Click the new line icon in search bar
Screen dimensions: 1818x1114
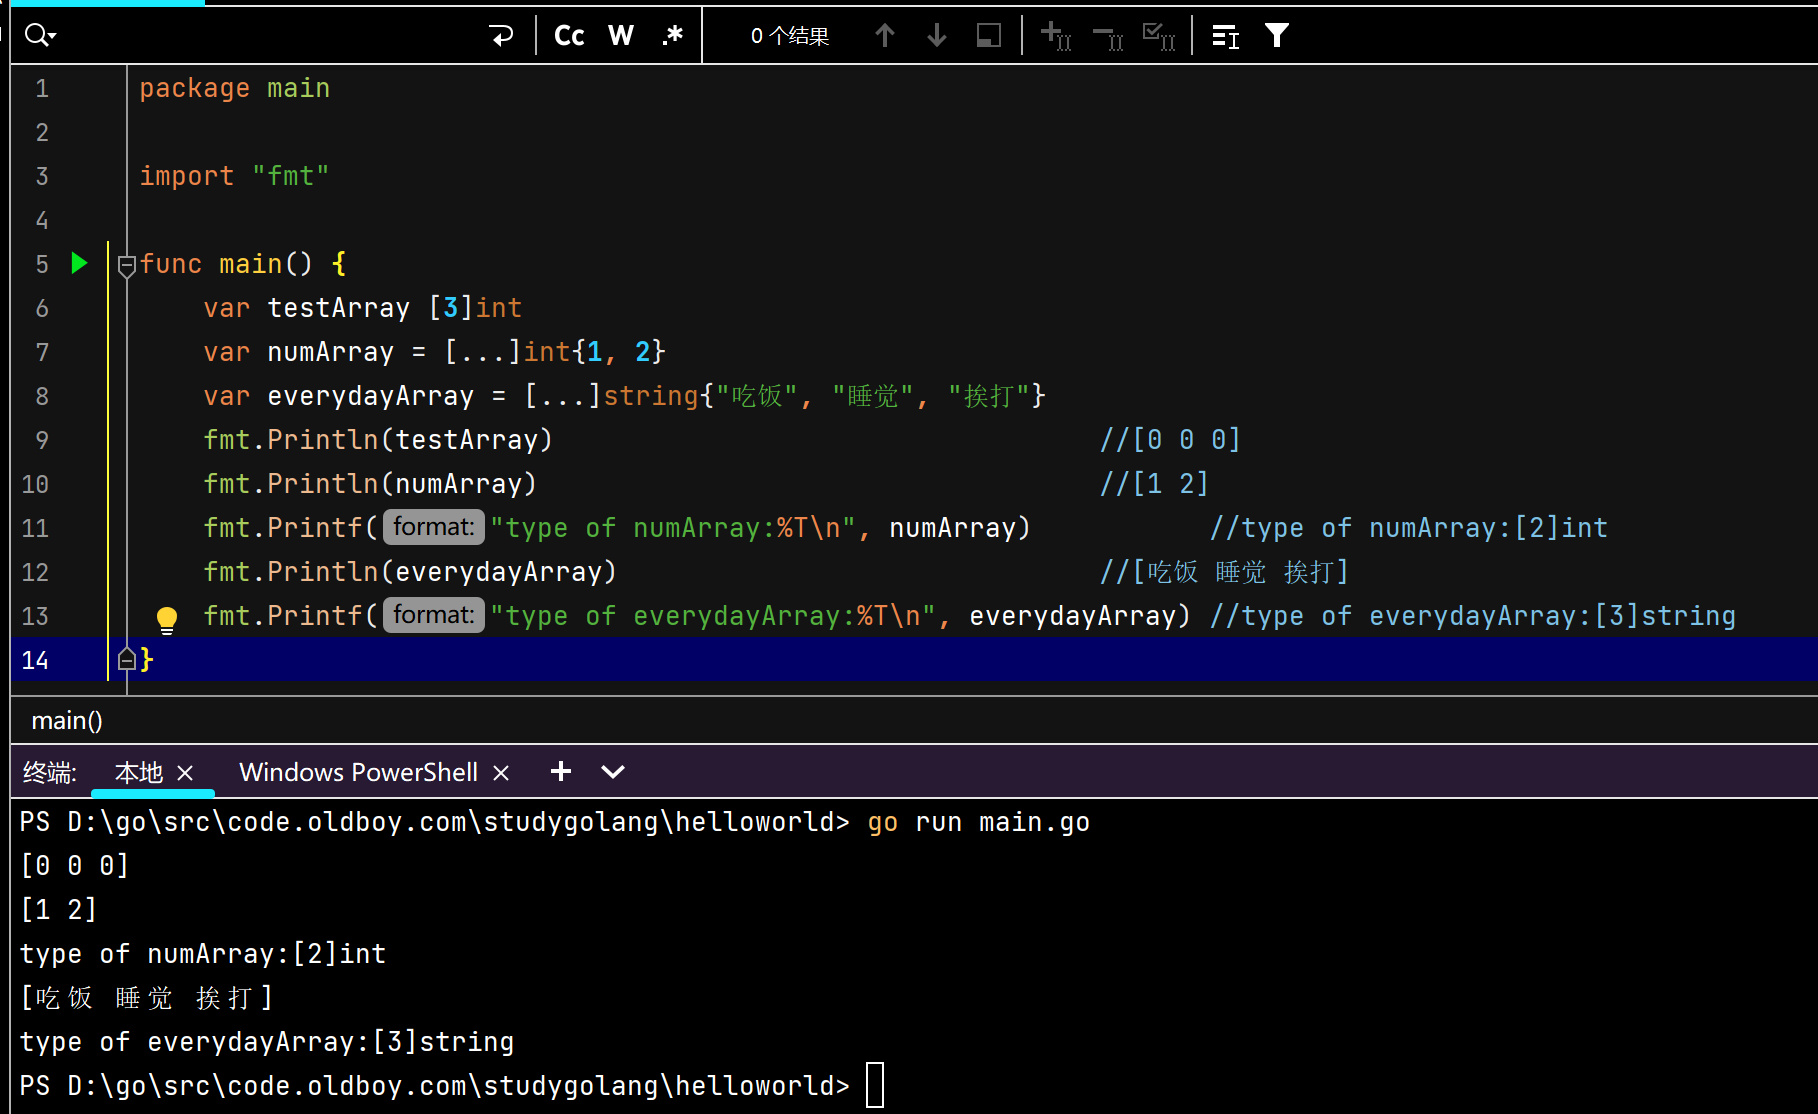[x=501, y=36]
